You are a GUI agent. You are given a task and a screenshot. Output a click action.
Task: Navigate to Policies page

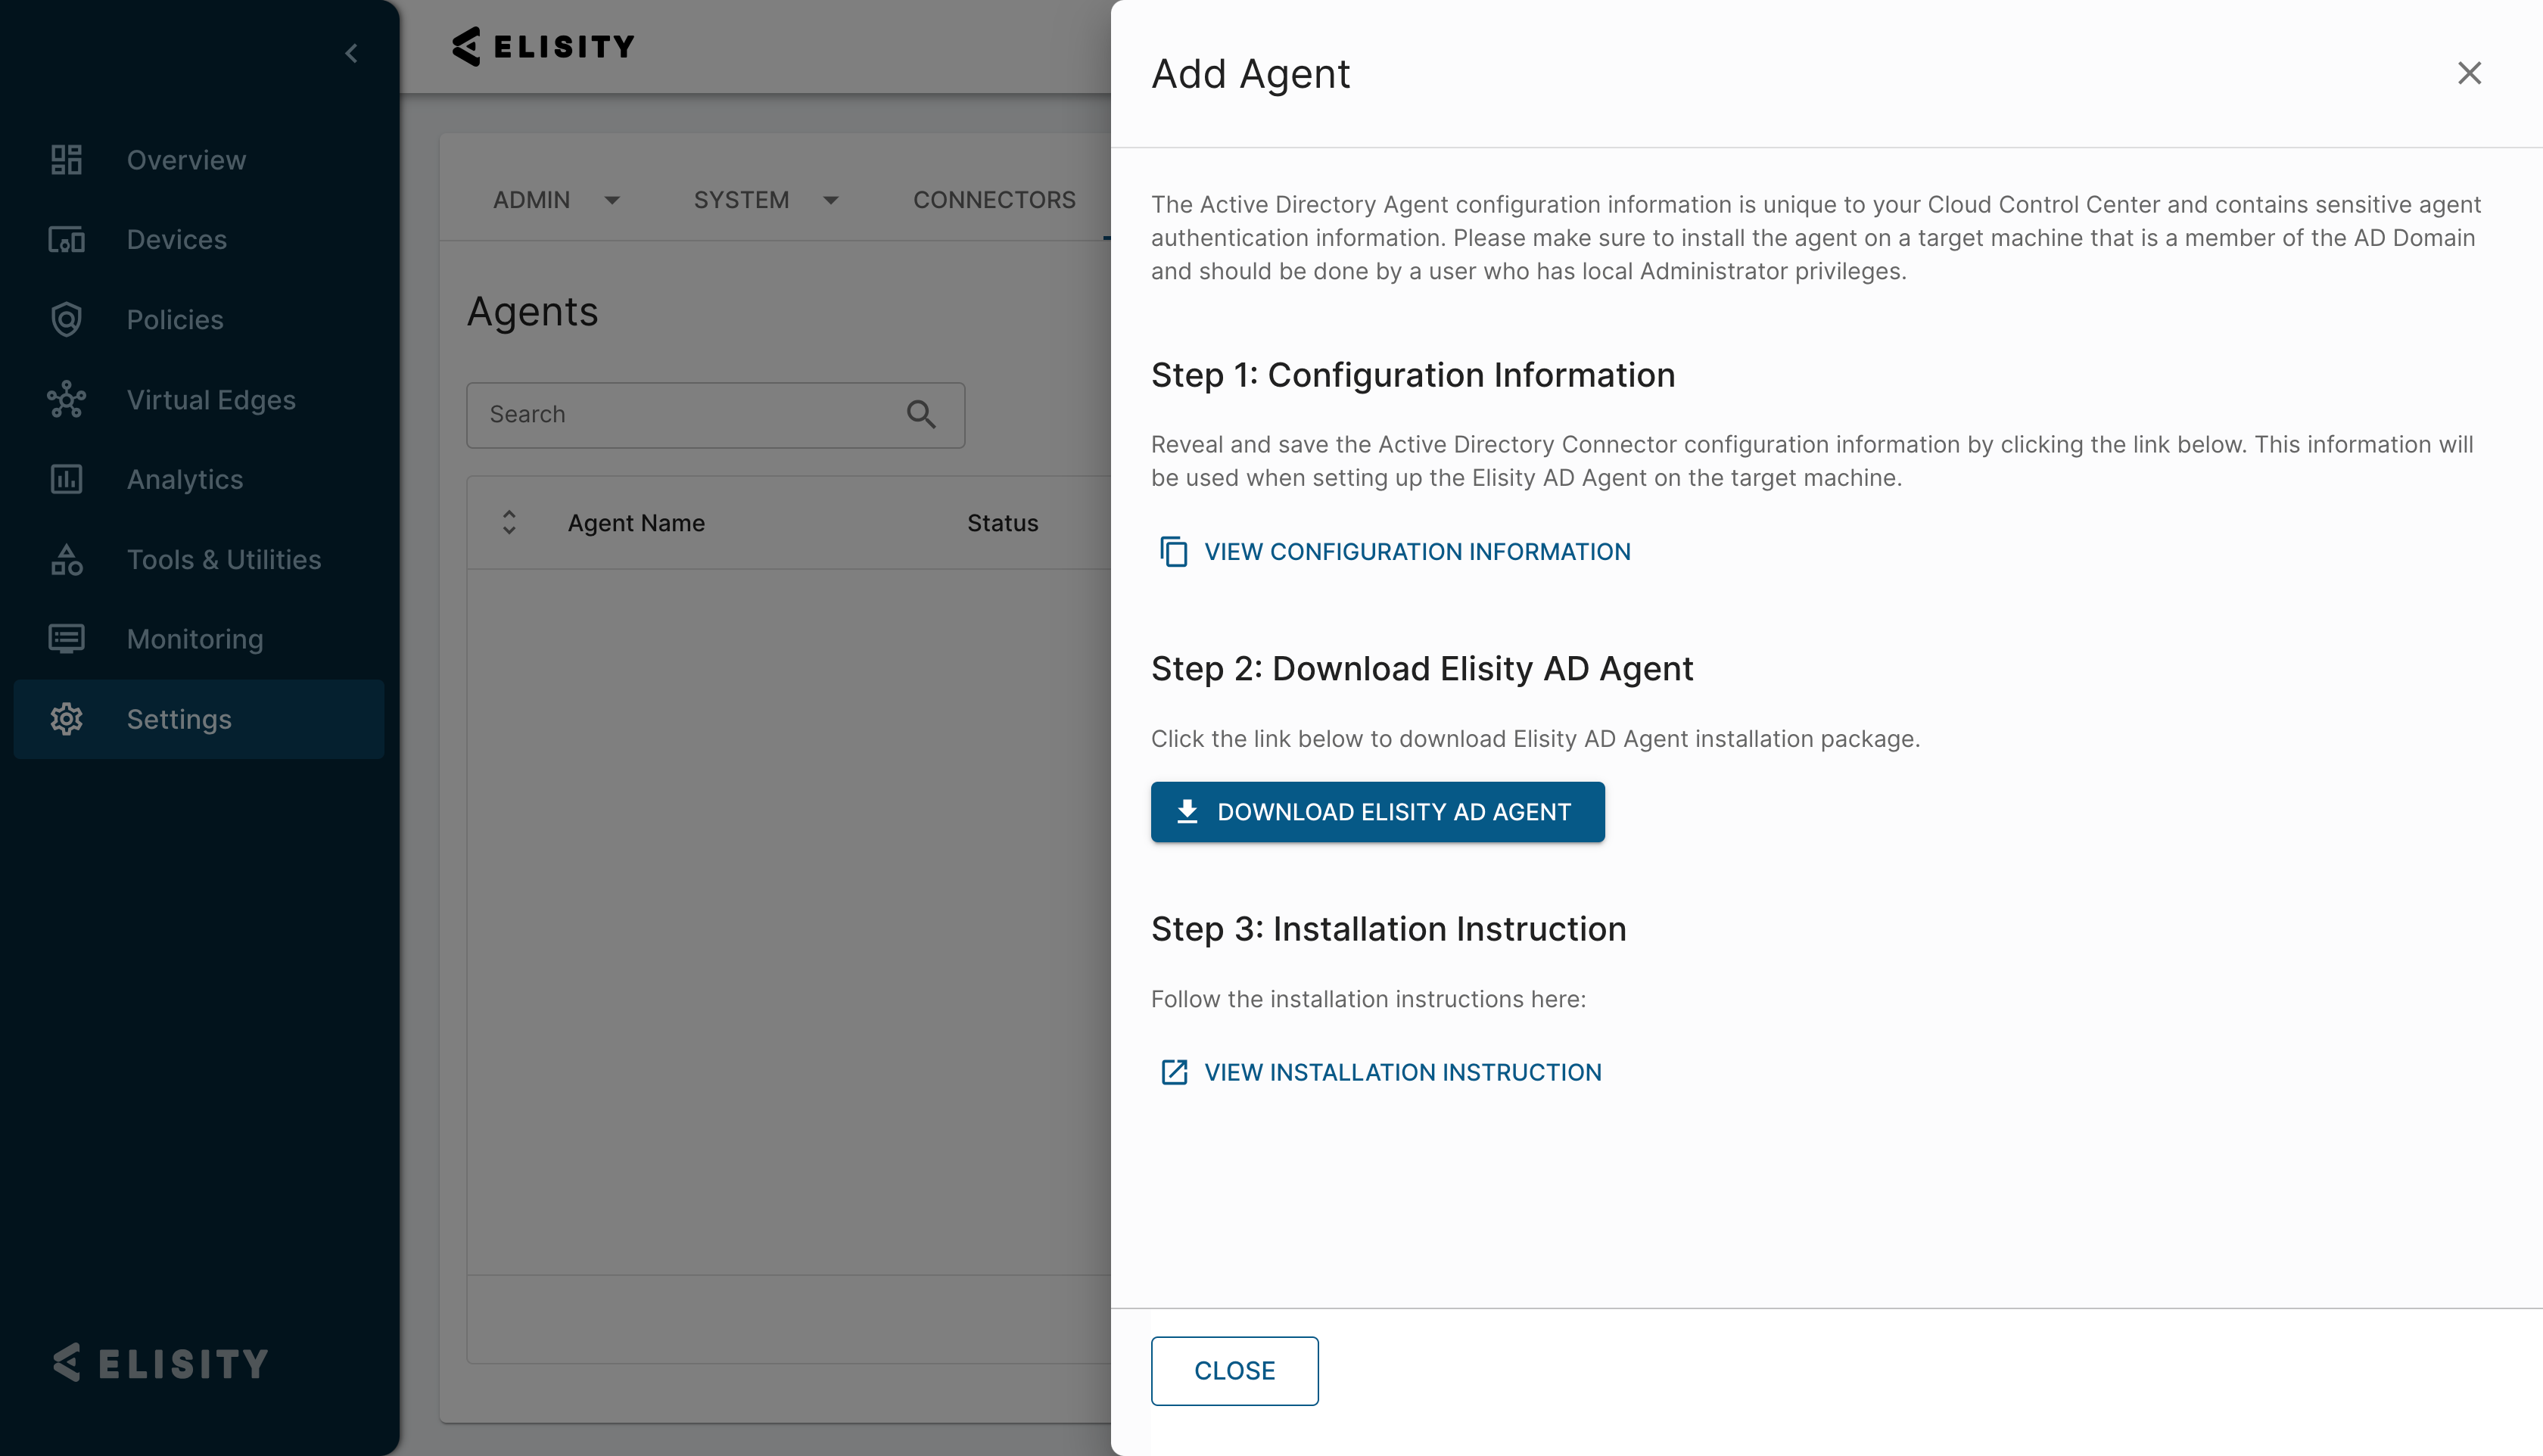(x=199, y=320)
